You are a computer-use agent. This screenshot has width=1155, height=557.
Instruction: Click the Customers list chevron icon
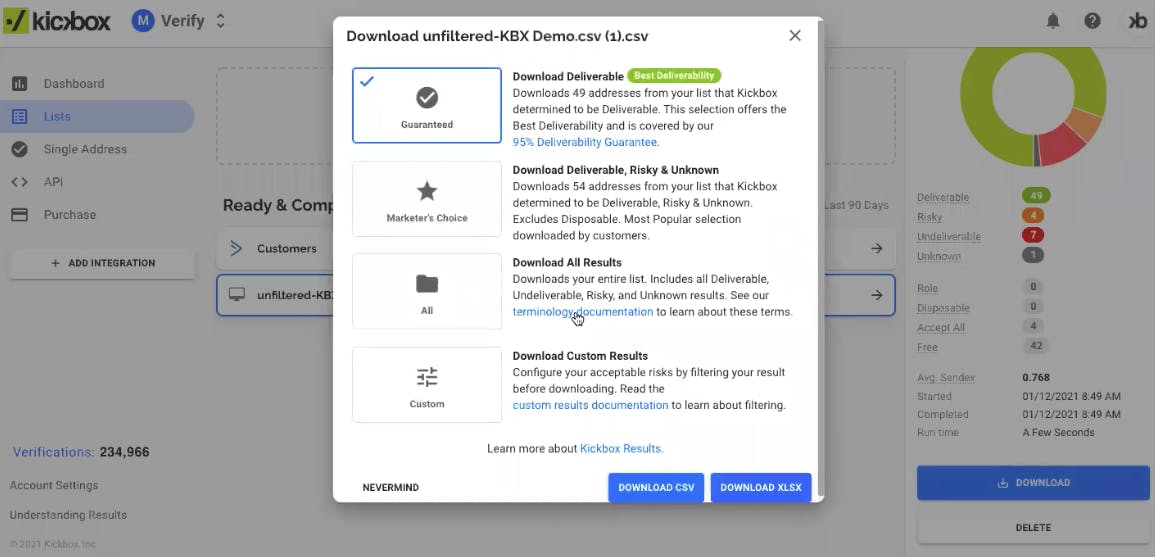[236, 248]
